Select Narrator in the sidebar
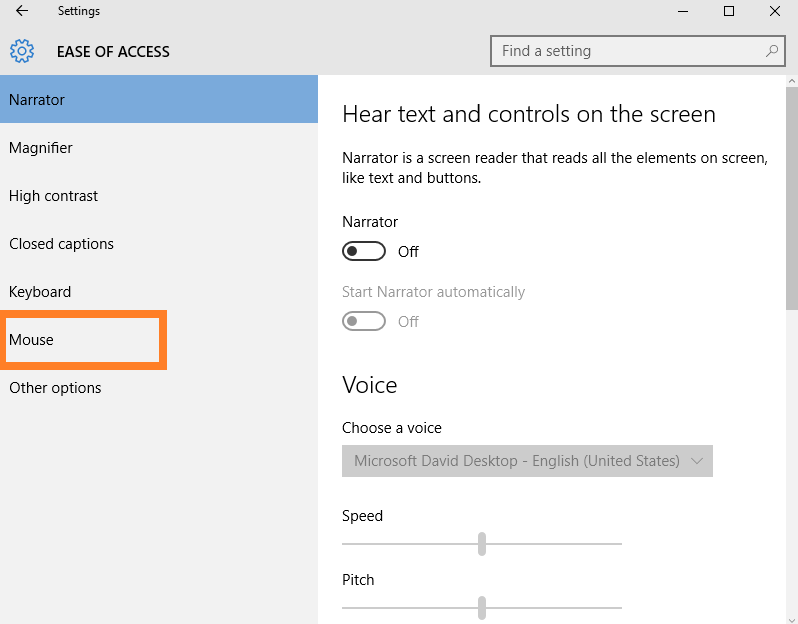 pyautogui.click(x=37, y=100)
